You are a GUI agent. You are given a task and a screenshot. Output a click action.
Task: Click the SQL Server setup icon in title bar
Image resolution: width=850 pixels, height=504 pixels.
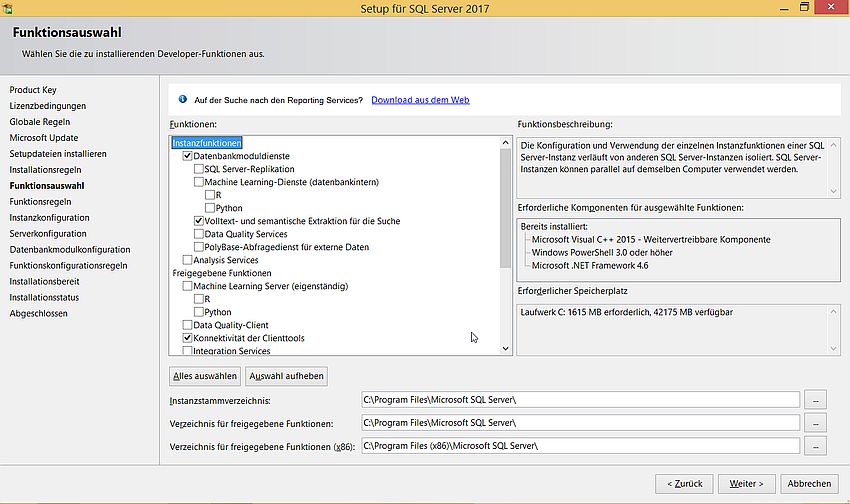(x=7, y=8)
